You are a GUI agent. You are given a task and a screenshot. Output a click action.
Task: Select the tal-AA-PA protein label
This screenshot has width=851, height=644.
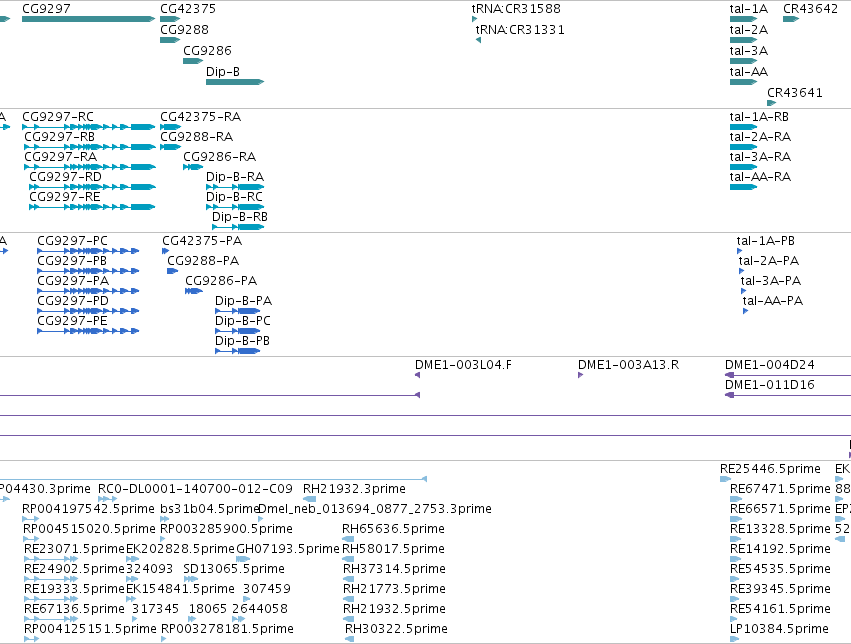click(773, 301)
